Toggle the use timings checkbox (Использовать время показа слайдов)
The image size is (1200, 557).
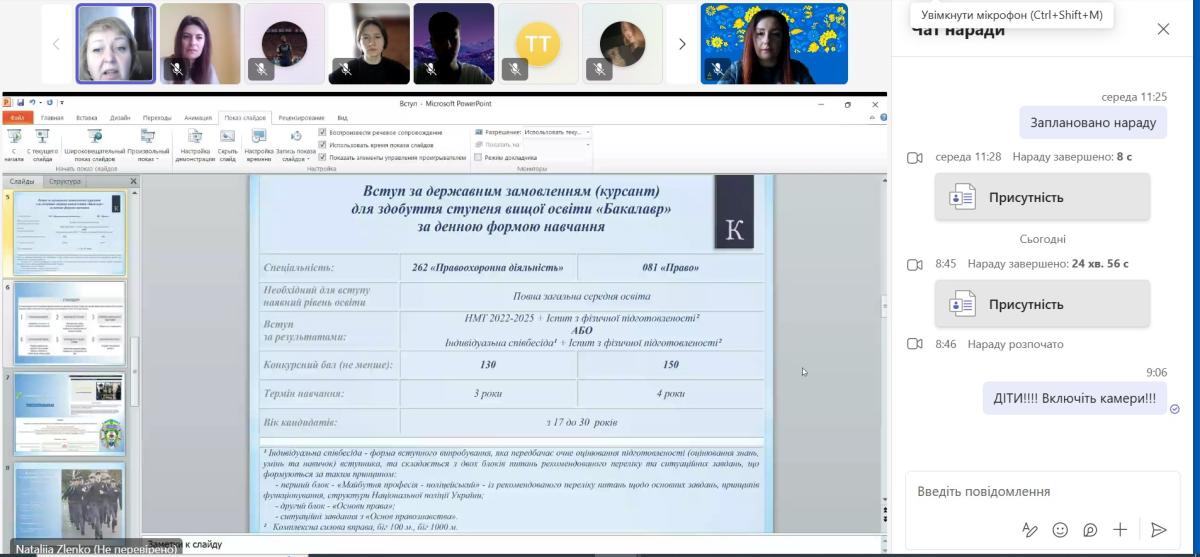click(322, 144)
